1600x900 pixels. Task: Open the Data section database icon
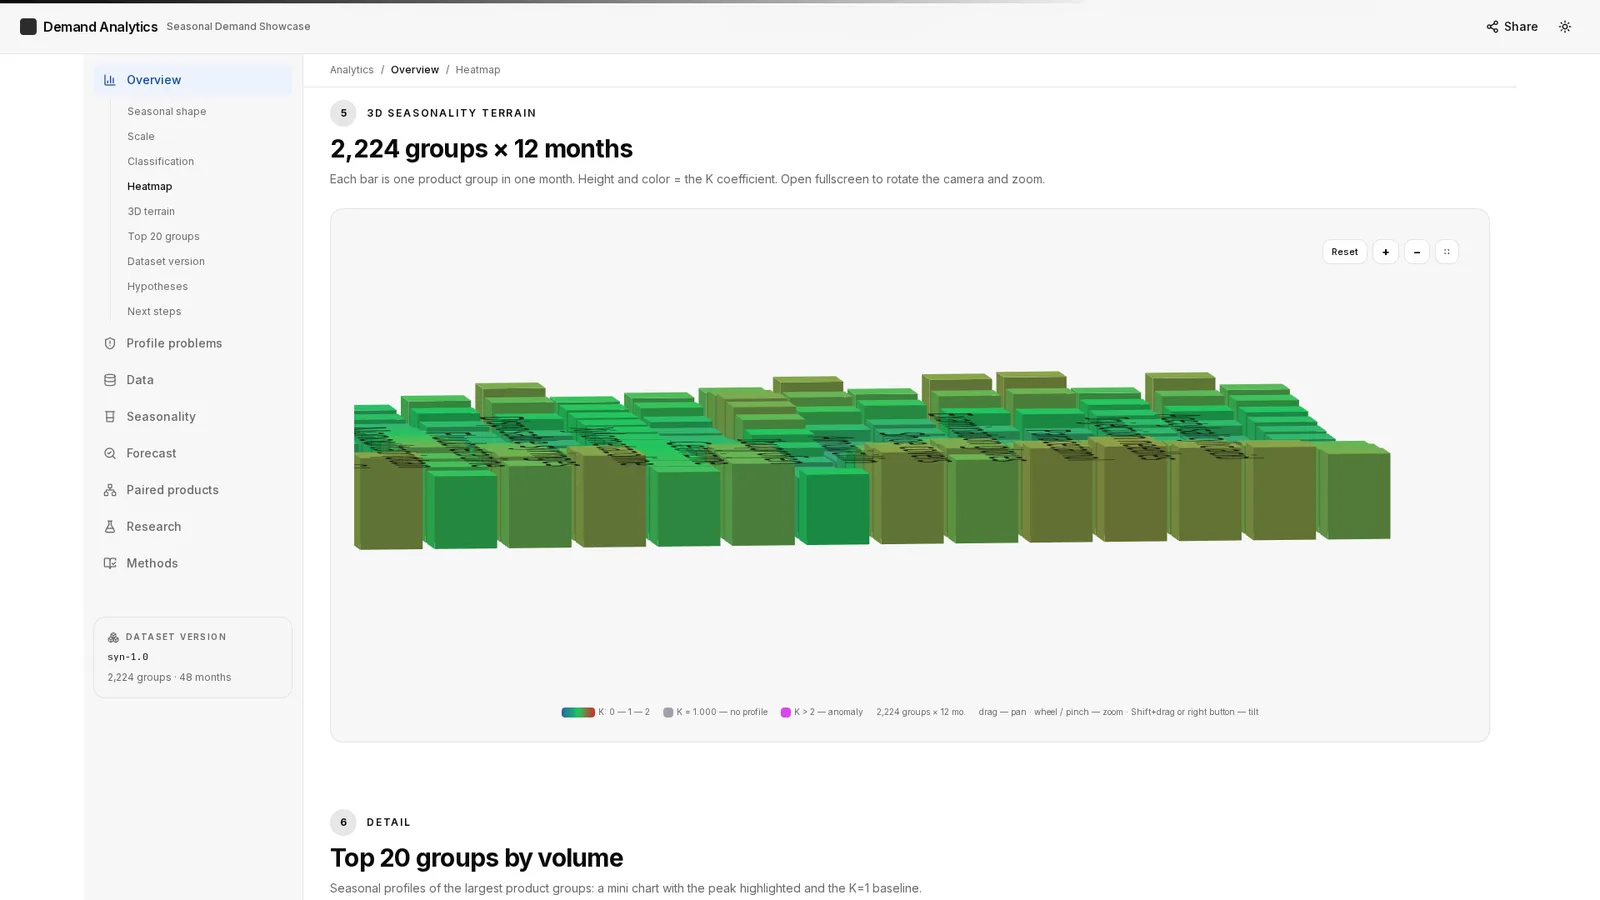pyautogui.click(x=110, y=380)
